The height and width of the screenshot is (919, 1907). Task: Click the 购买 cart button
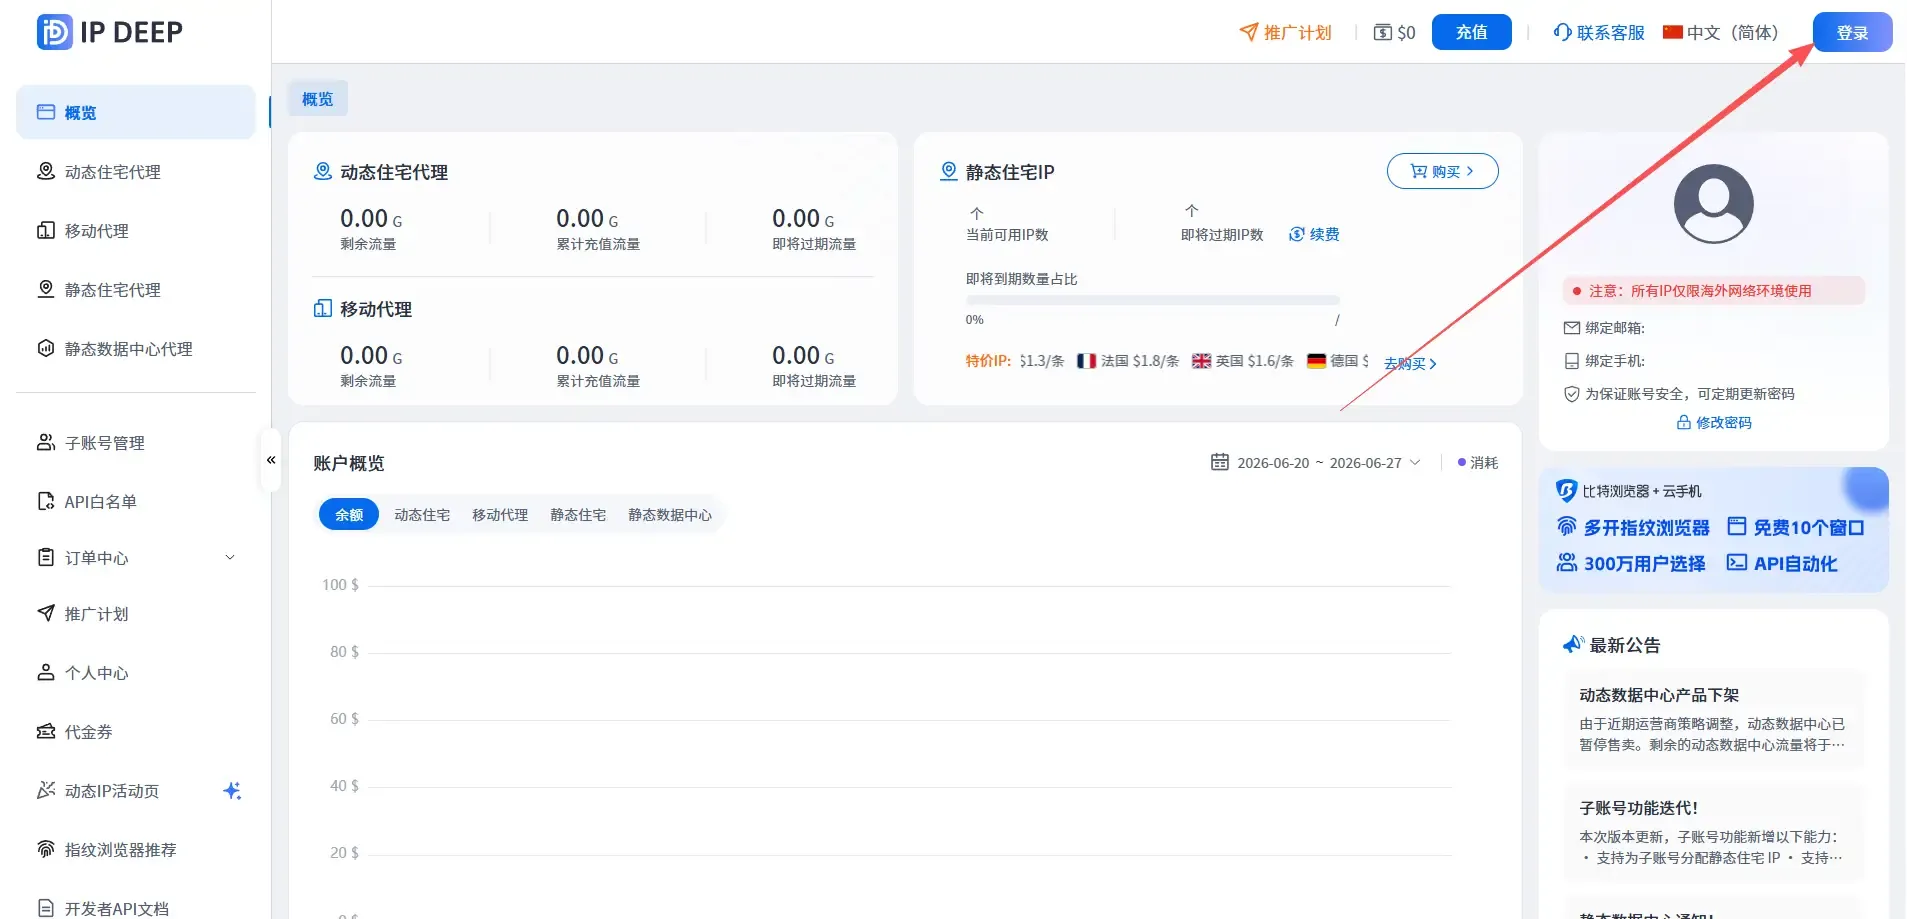pos(1442,171)
